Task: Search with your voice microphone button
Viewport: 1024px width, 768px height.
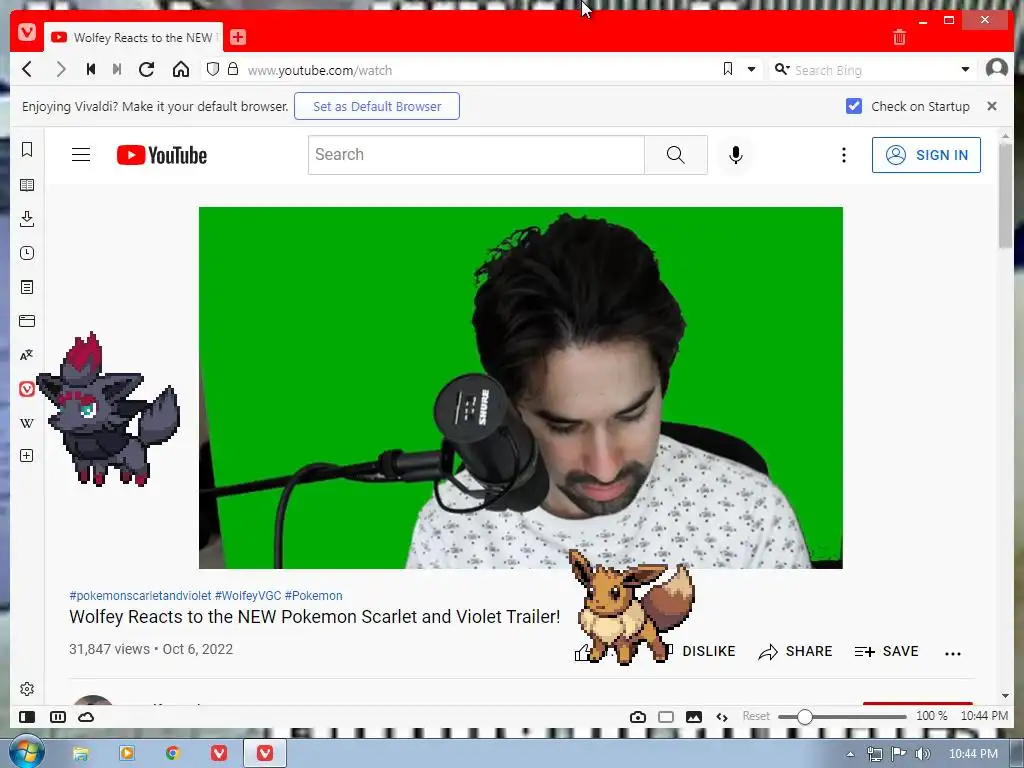Action: (x=736, y=155)
